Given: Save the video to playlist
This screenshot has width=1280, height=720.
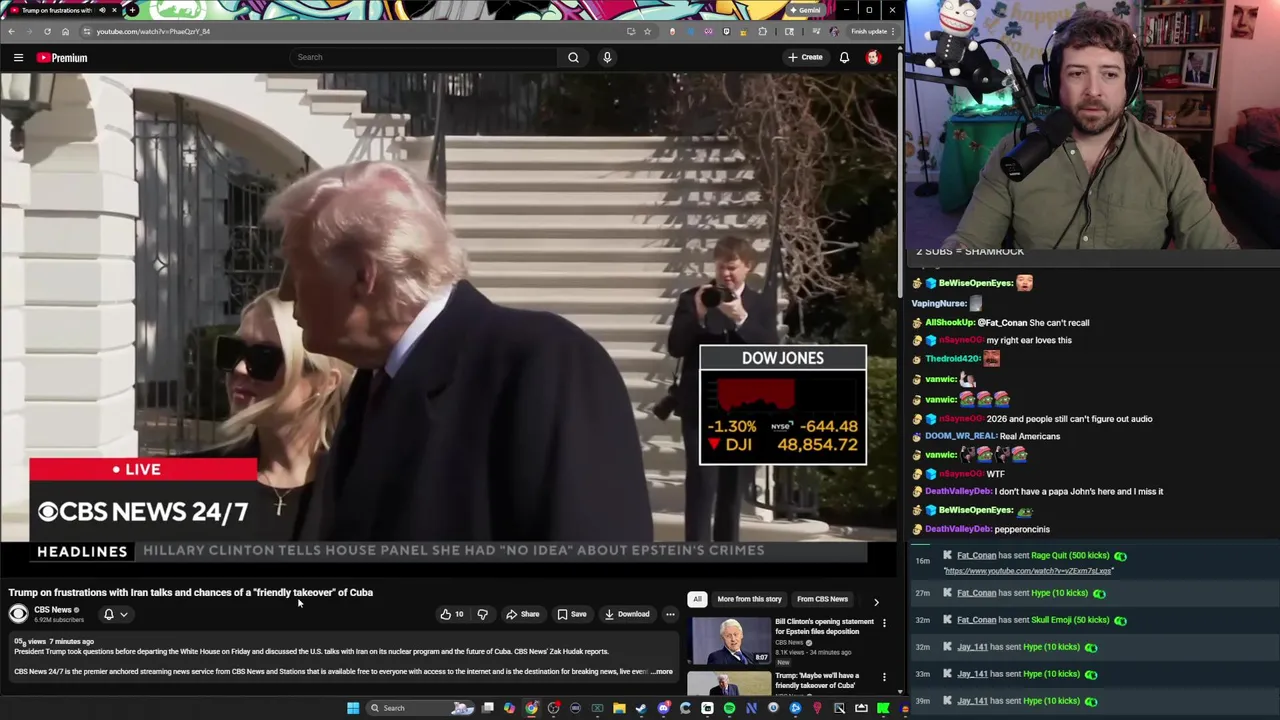Looking at the screenshot, I should coord(572,614).
